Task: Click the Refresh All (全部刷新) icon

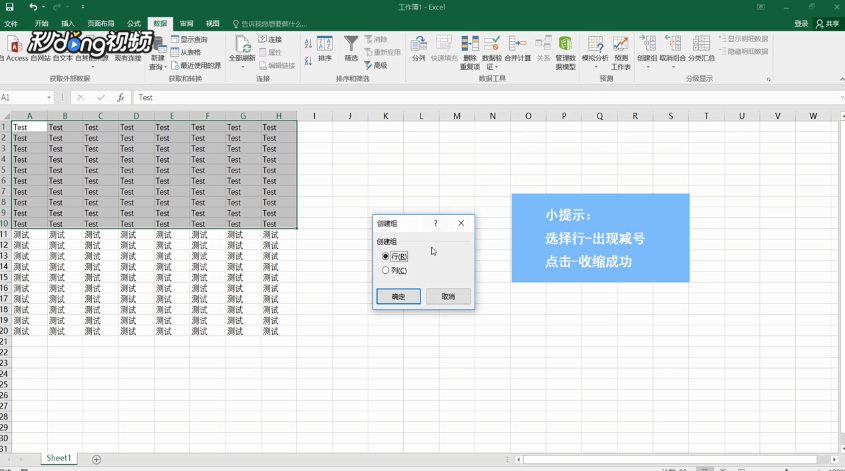Action: pos(242,44)
